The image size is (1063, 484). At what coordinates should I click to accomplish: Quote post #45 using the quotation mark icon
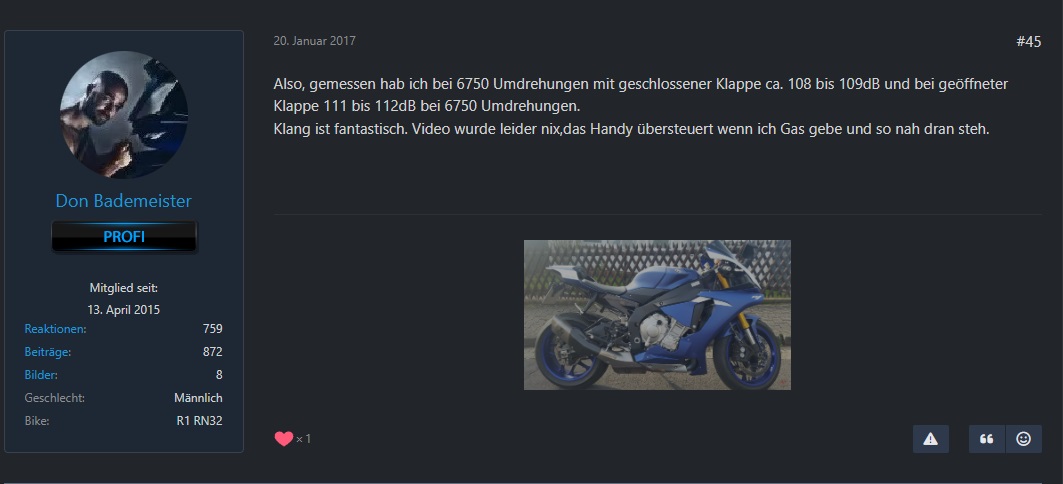987,439
